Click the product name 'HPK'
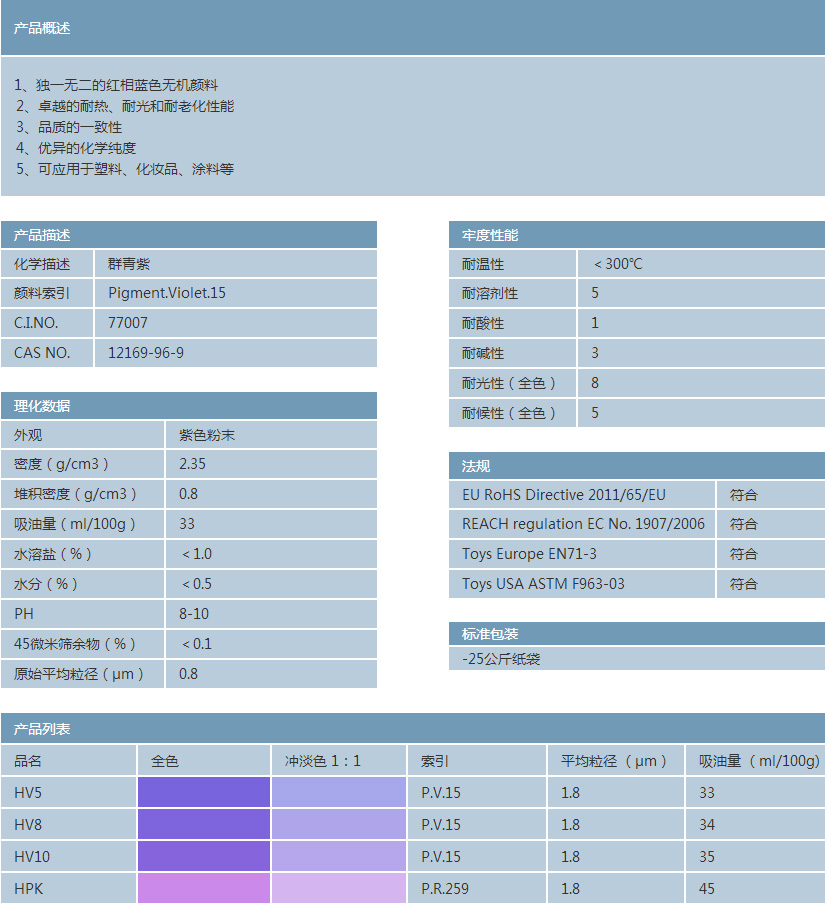The width and height of the screenshot is (826, 905). coord(28,889)
